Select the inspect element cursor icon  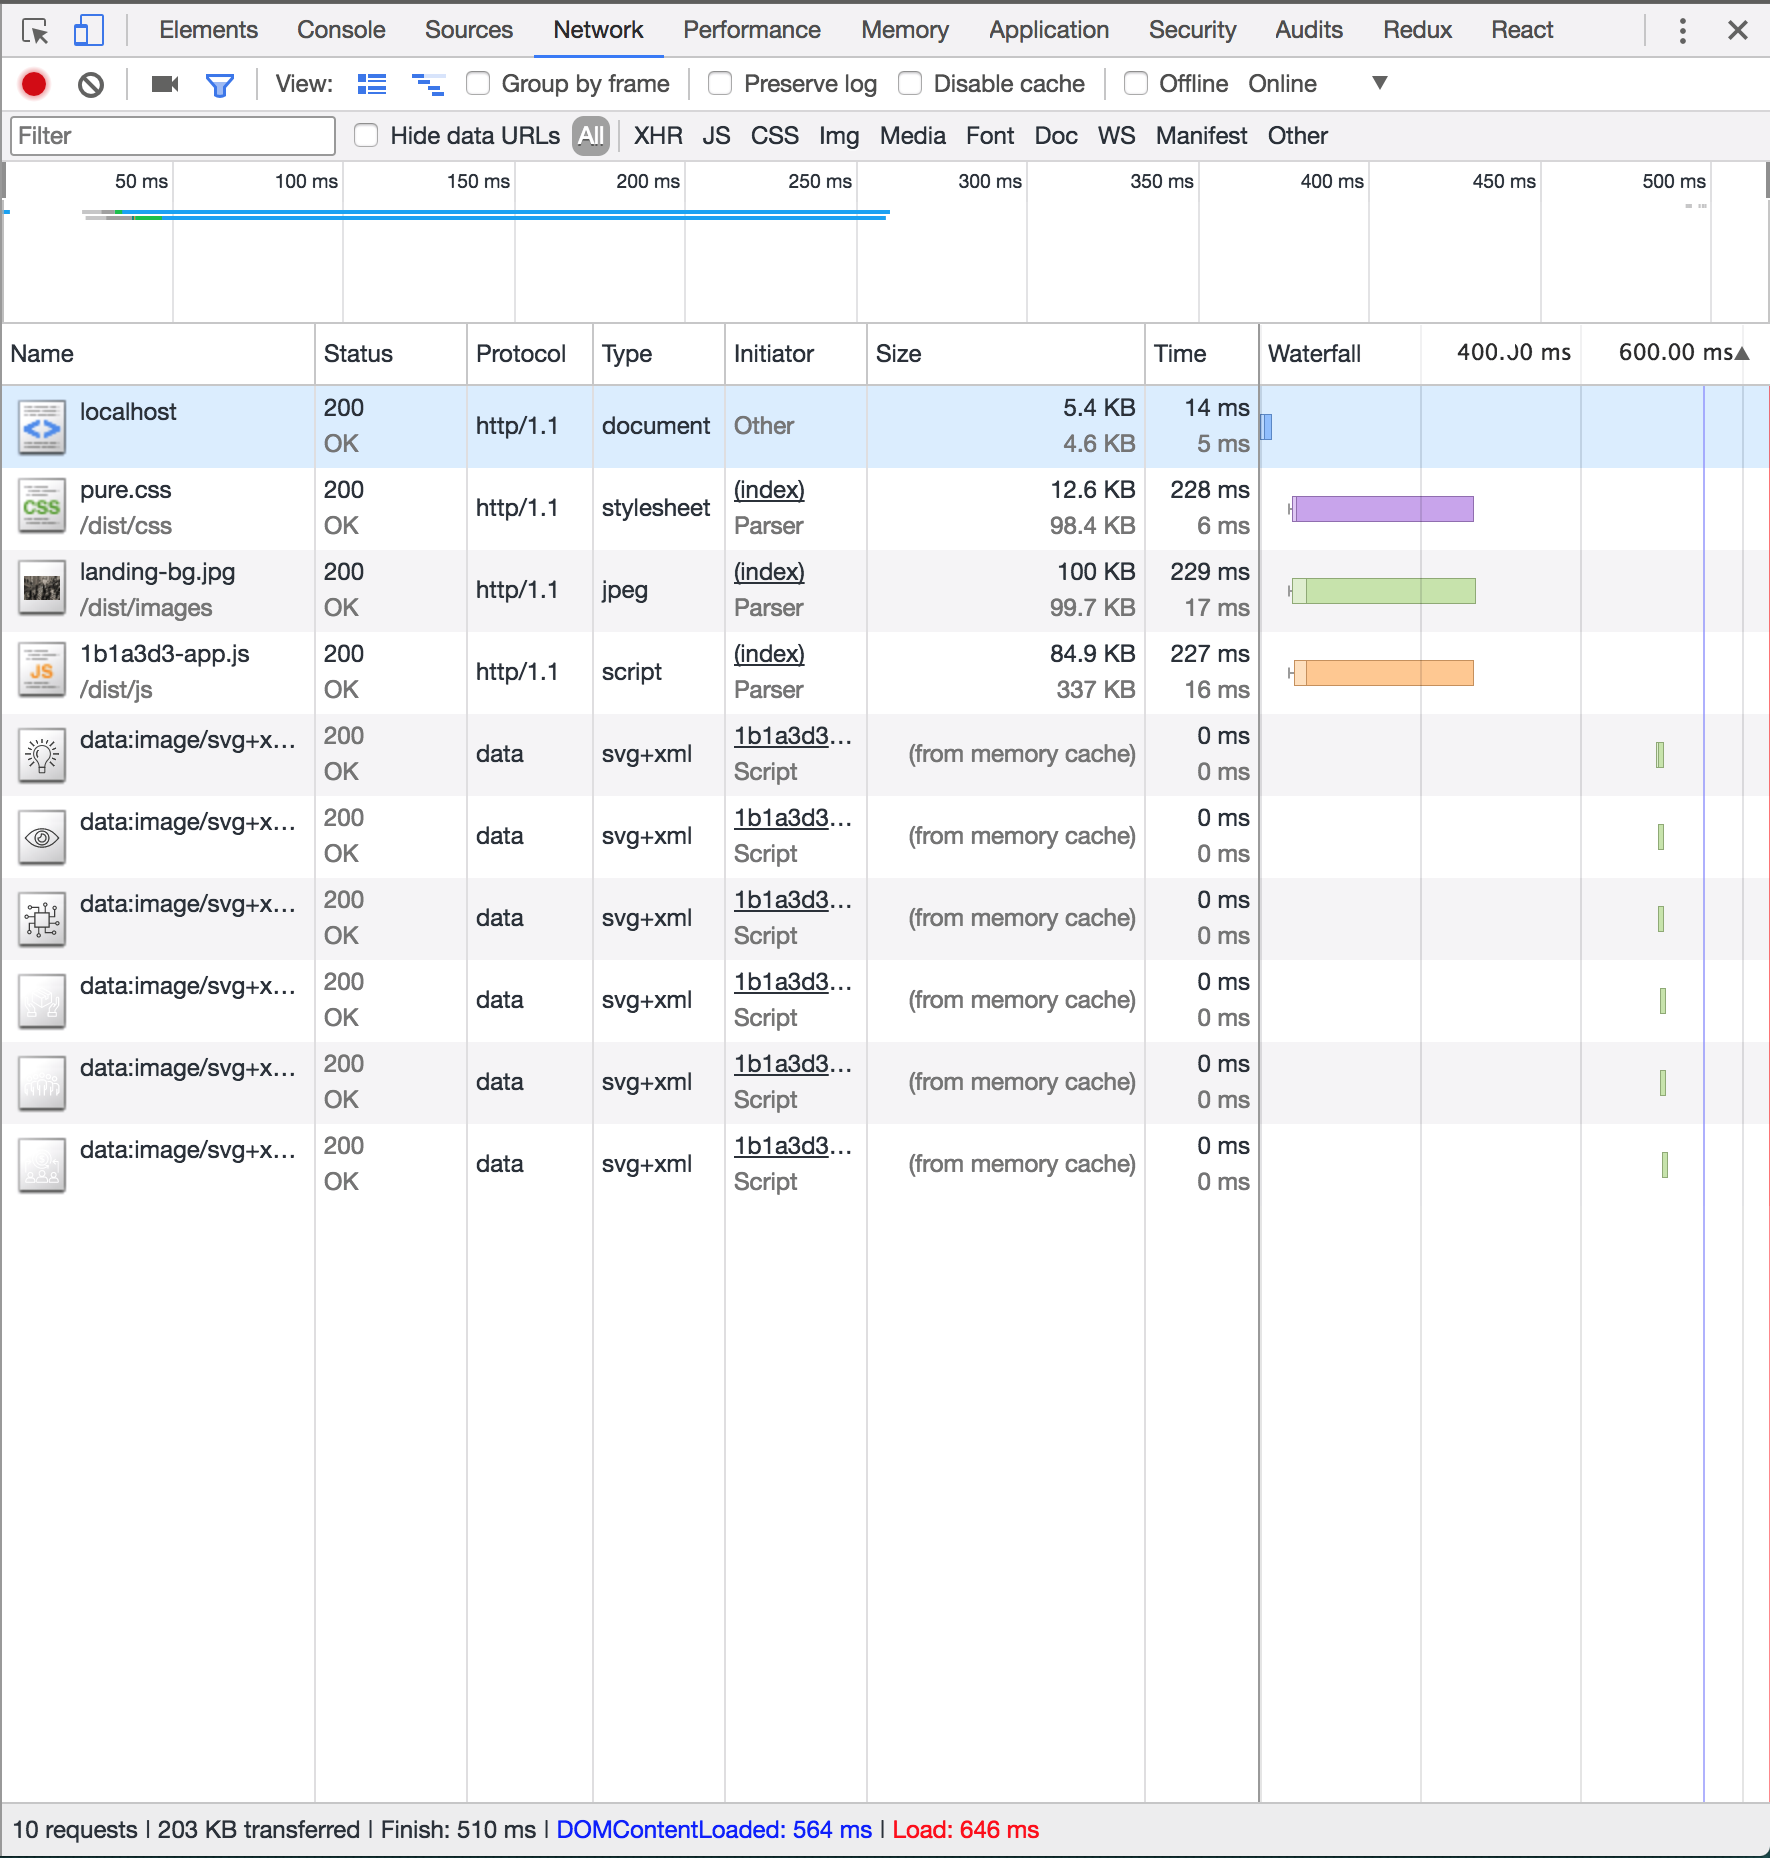(36, 30)
